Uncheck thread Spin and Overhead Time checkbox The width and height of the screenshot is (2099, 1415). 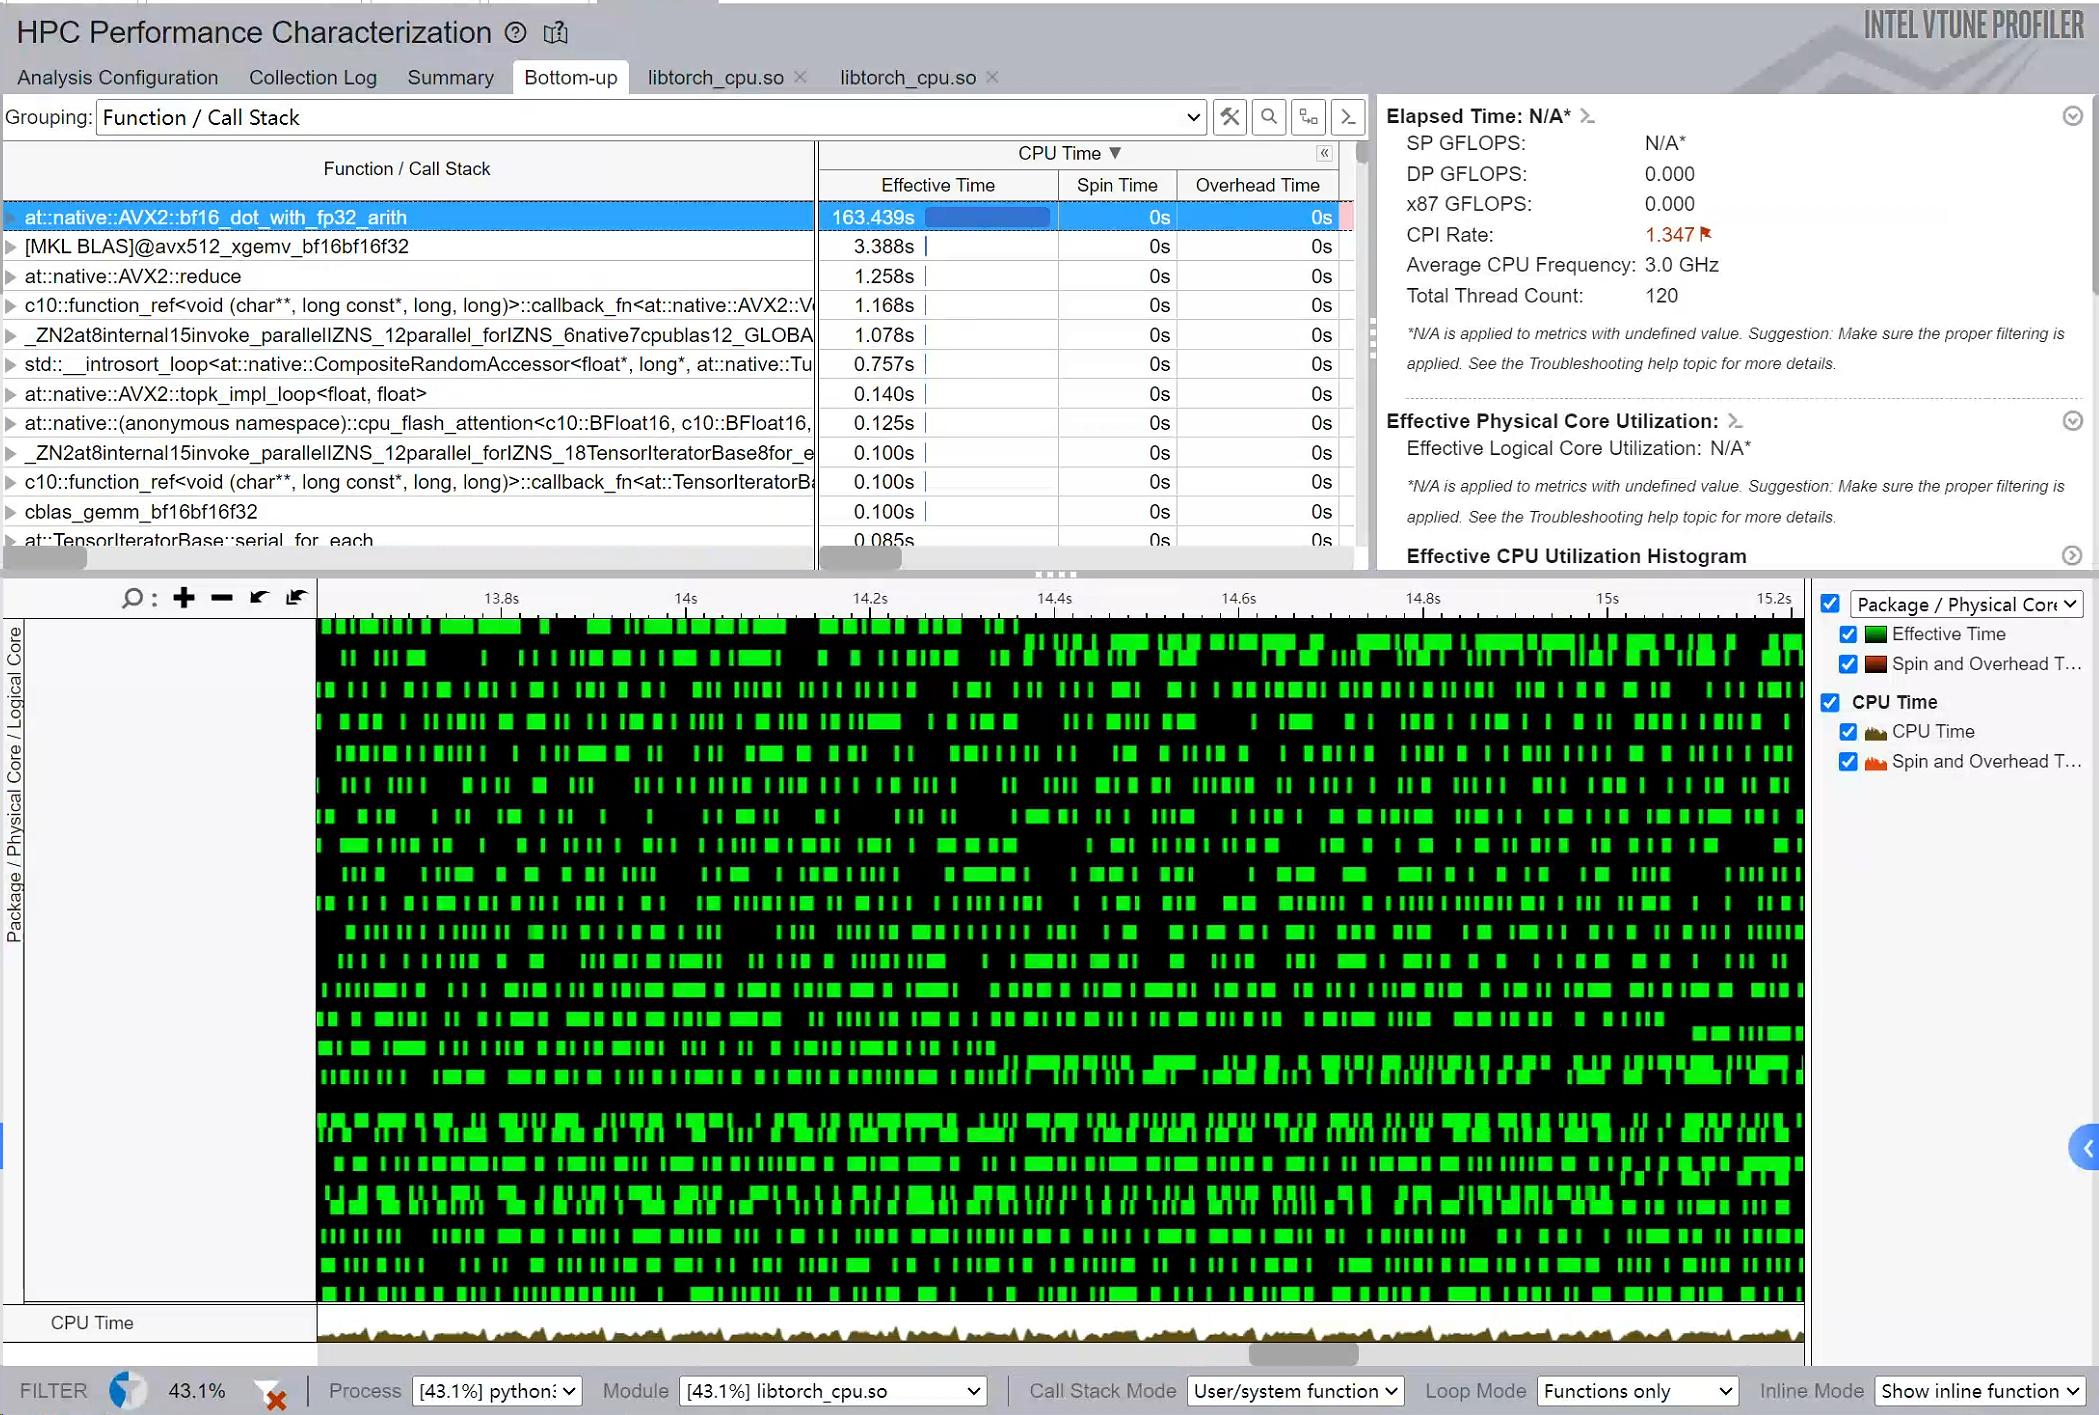[x=1848, y=664]
